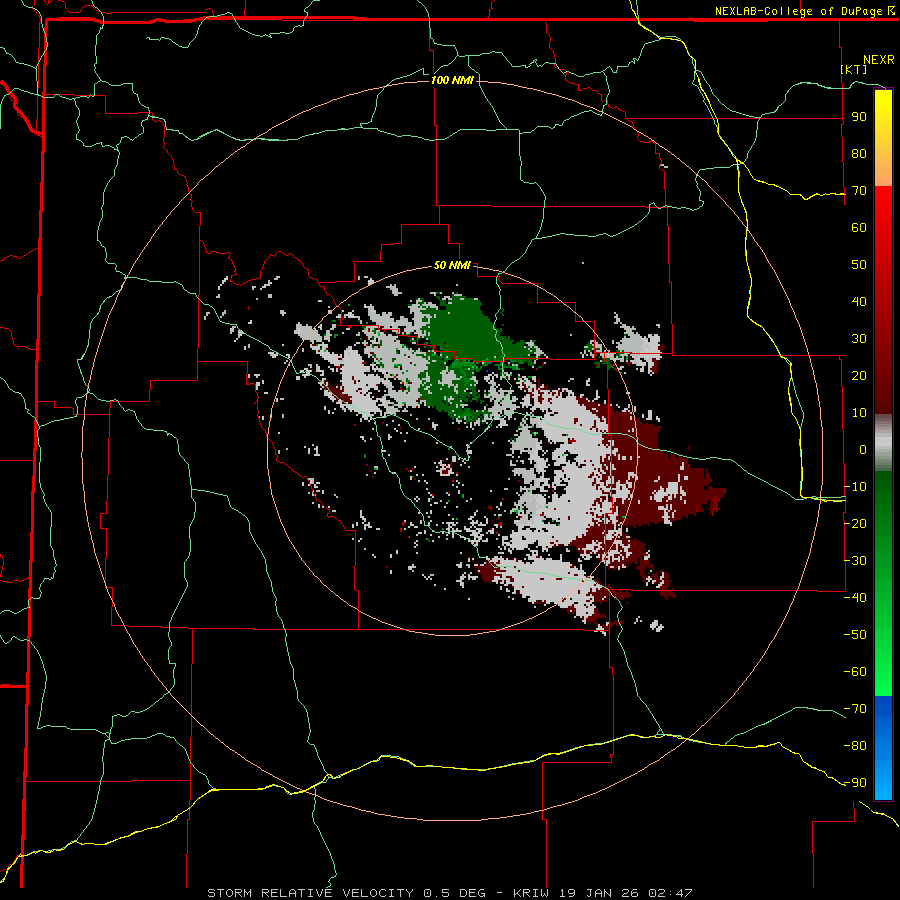Click the 0 value on velocity scale

(863, 450)
